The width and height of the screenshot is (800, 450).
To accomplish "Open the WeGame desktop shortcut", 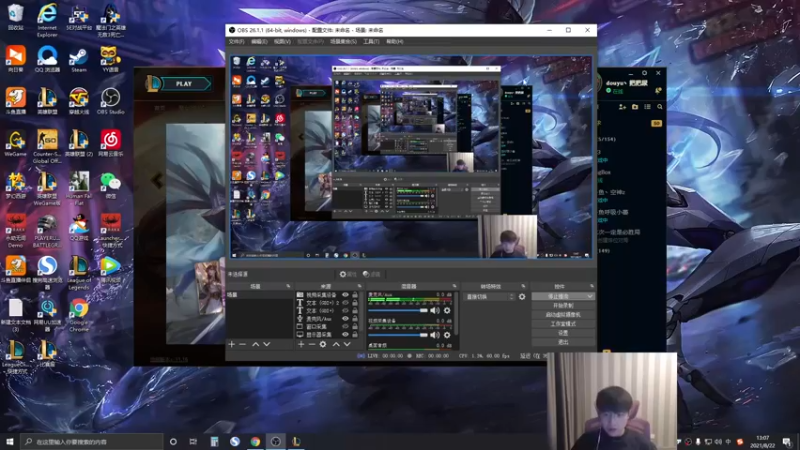I will 15,143.
